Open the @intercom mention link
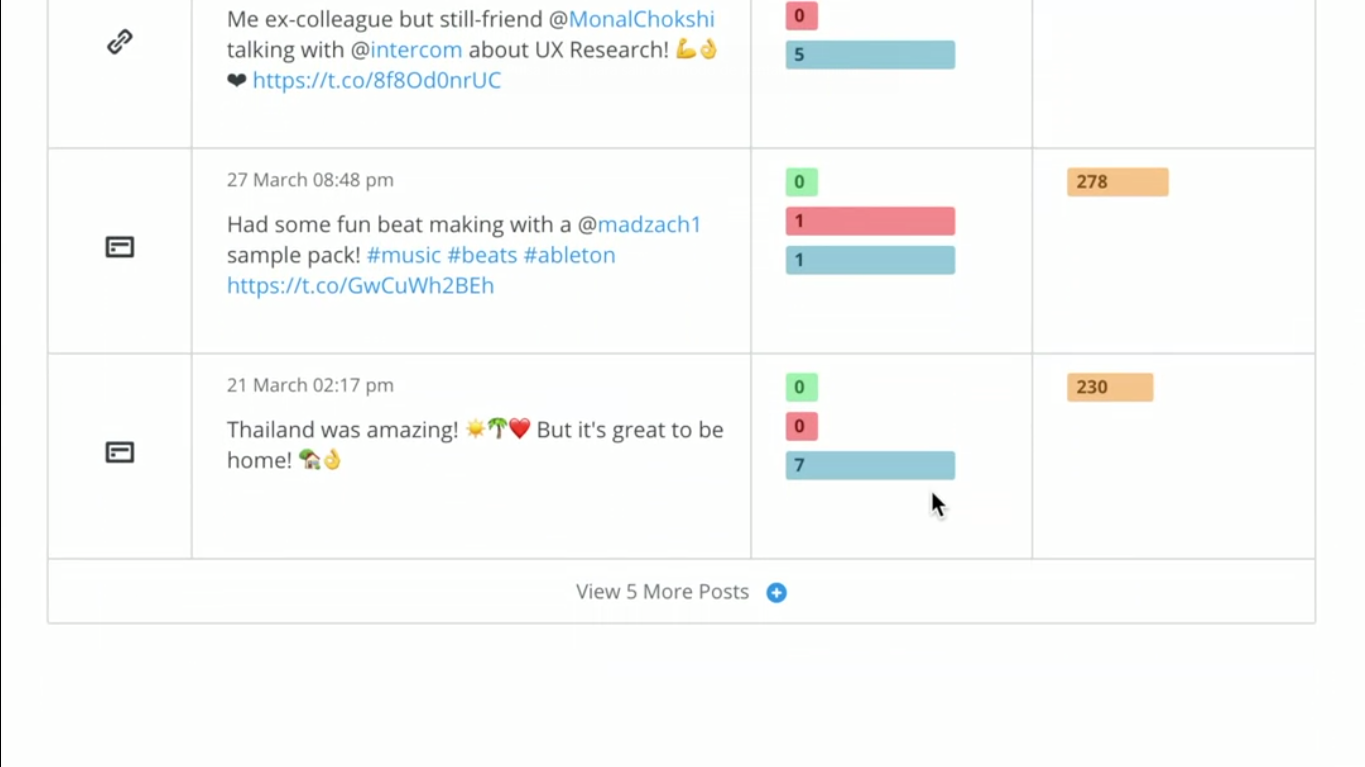Screen dimensions: 1365x767 click(416, 49)
